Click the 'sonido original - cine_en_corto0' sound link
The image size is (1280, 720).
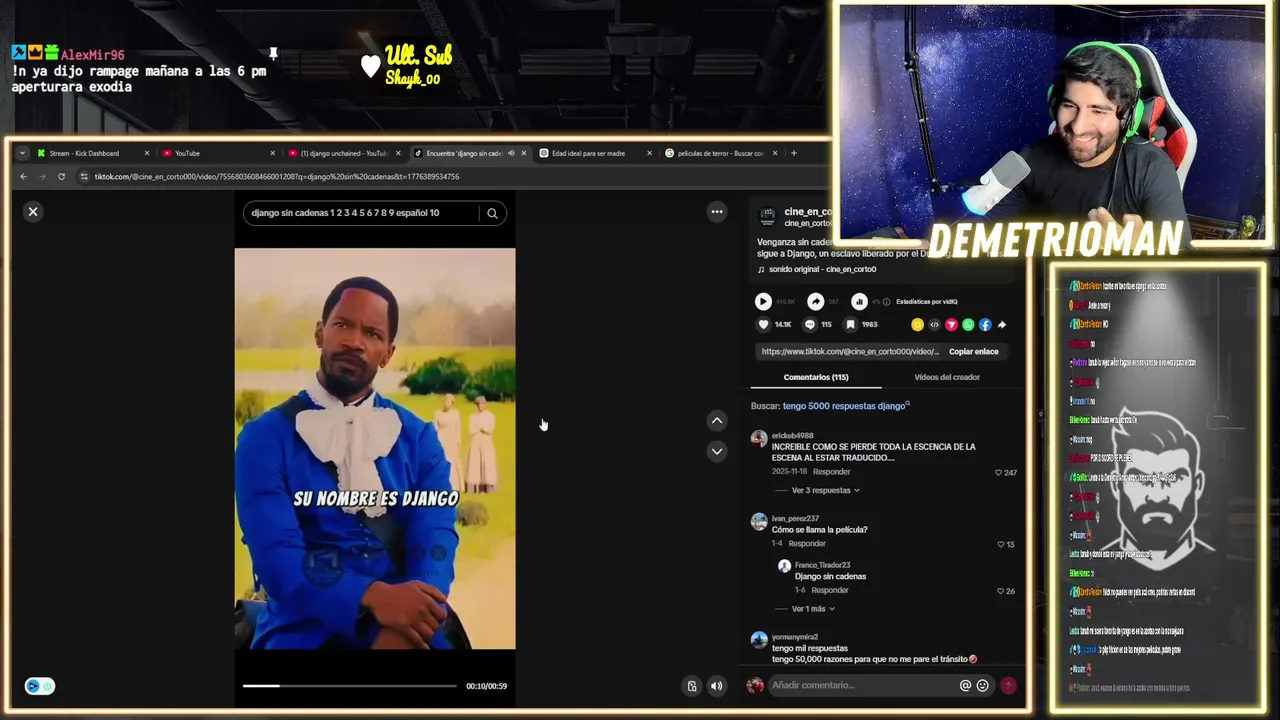point(822,269)
